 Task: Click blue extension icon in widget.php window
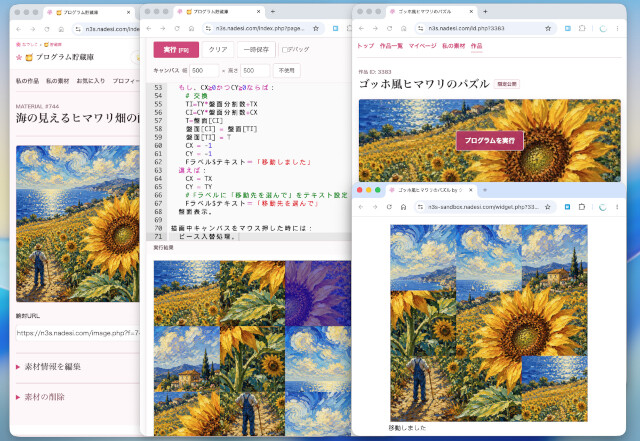click(x=567, y=207)
